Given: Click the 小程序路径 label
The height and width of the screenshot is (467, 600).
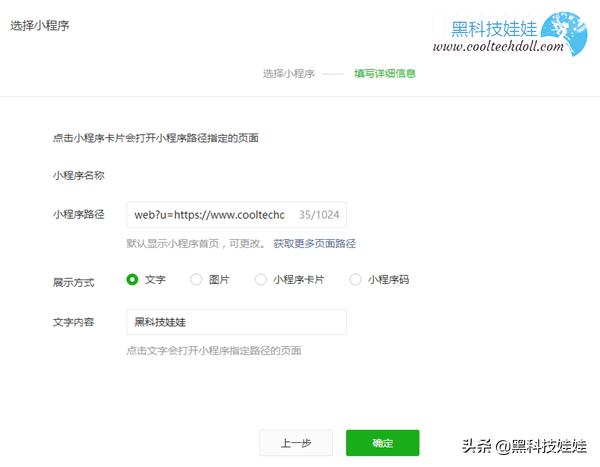Looking at the screenshot, I should pyautogui.click(x=78, y=214).
